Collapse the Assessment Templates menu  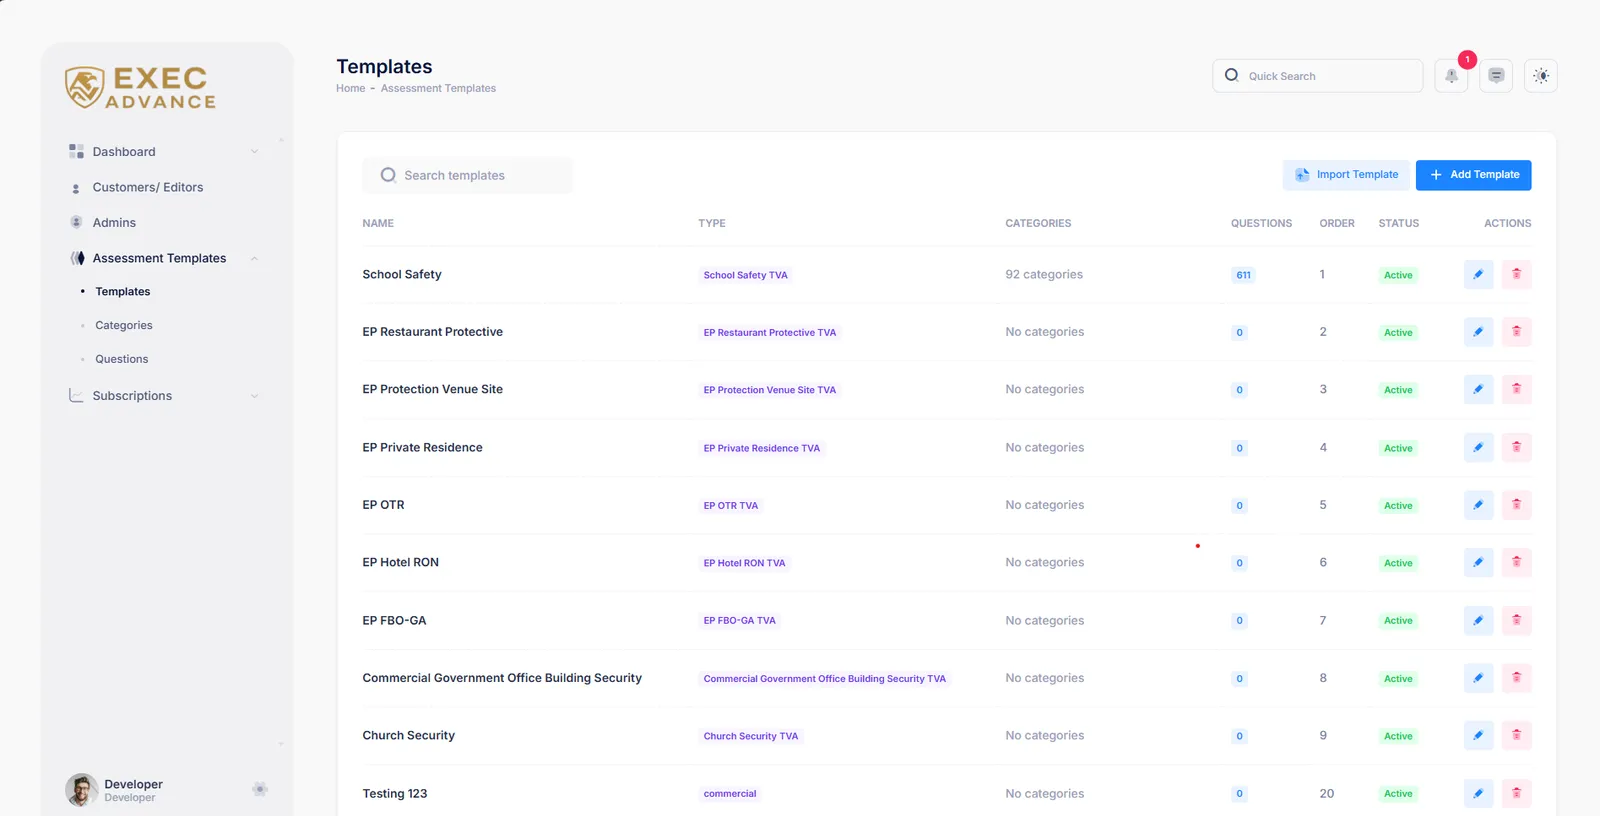[164, 258]
